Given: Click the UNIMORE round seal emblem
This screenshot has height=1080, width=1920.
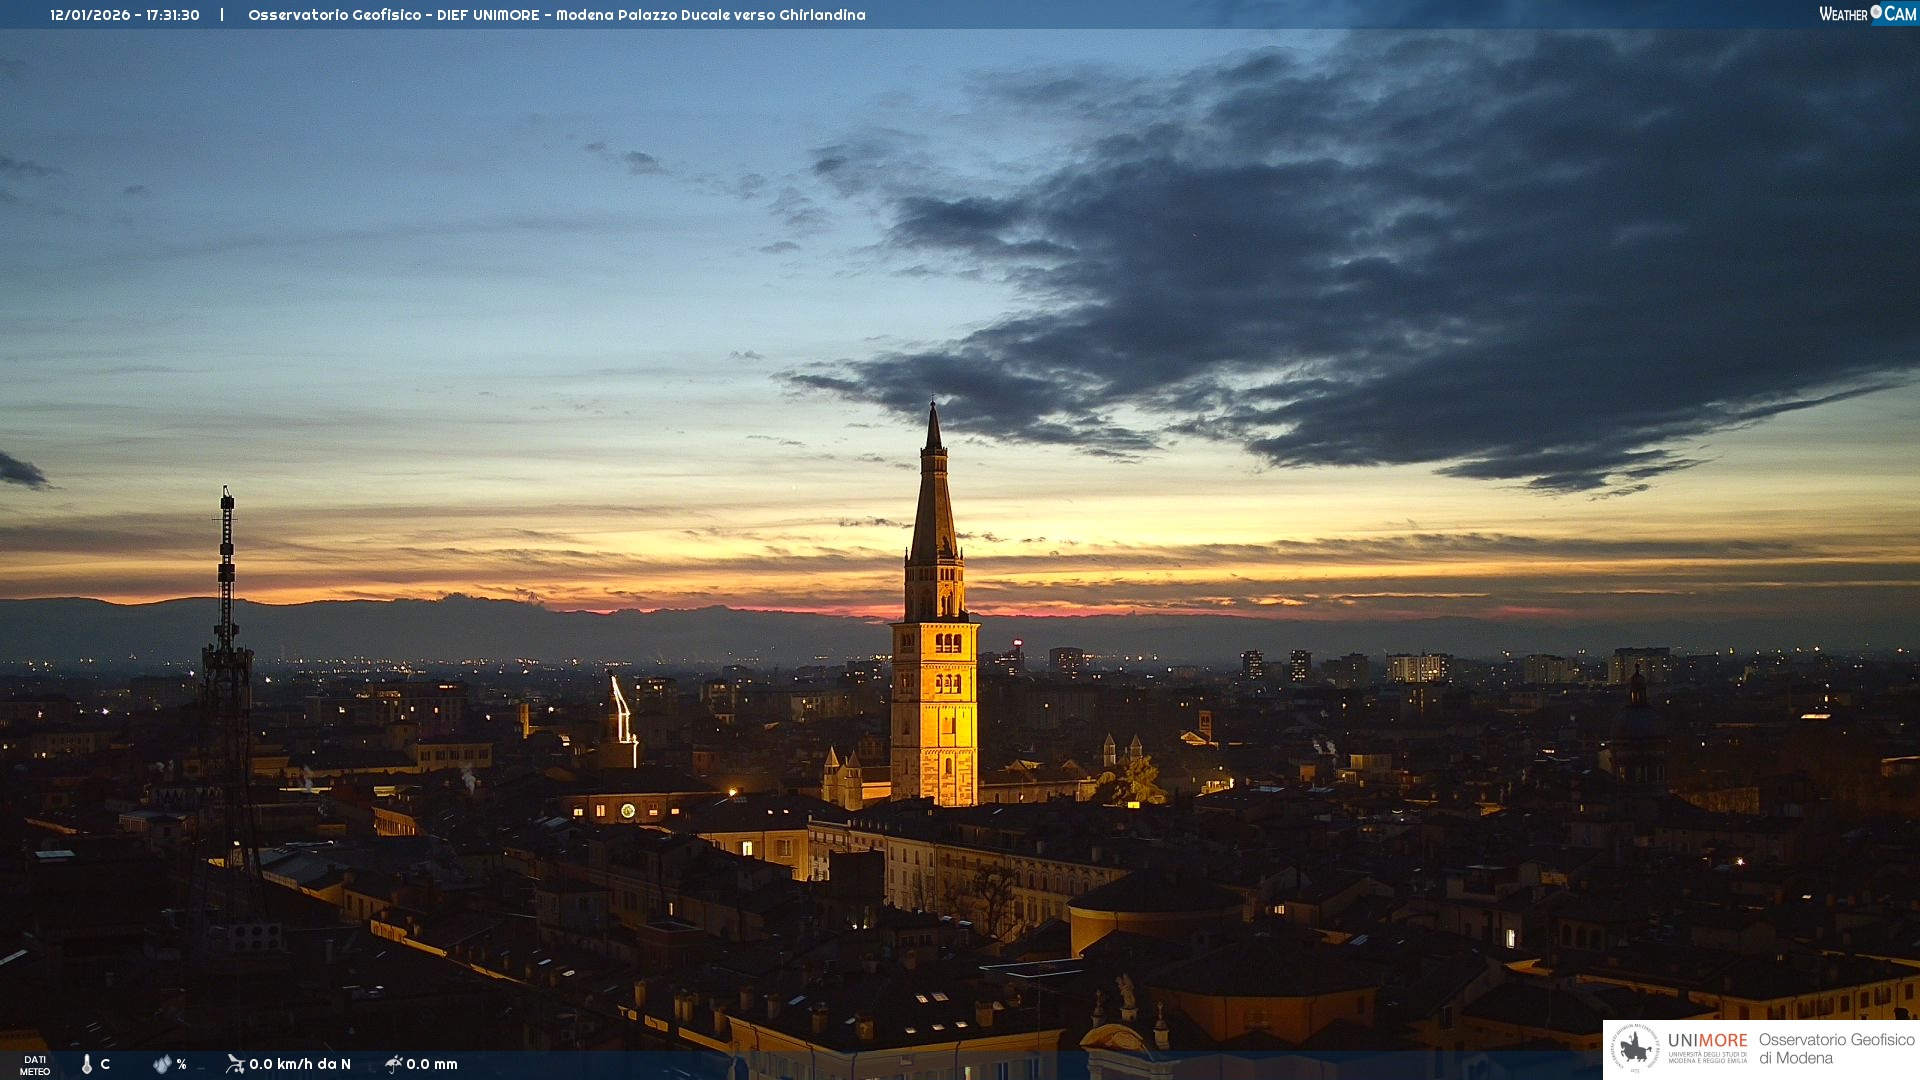Looking at the screenshot, I should (x=1636, y=1048).
